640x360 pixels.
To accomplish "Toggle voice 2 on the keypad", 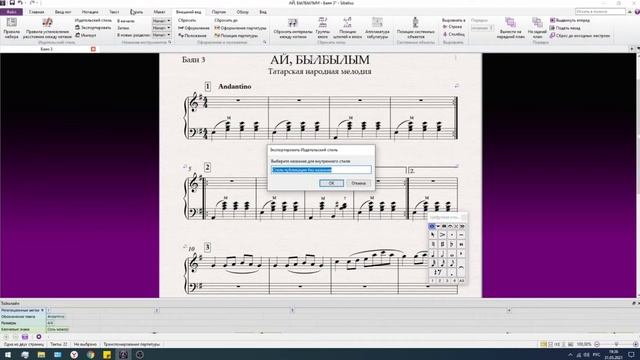I will coord(440,281).
